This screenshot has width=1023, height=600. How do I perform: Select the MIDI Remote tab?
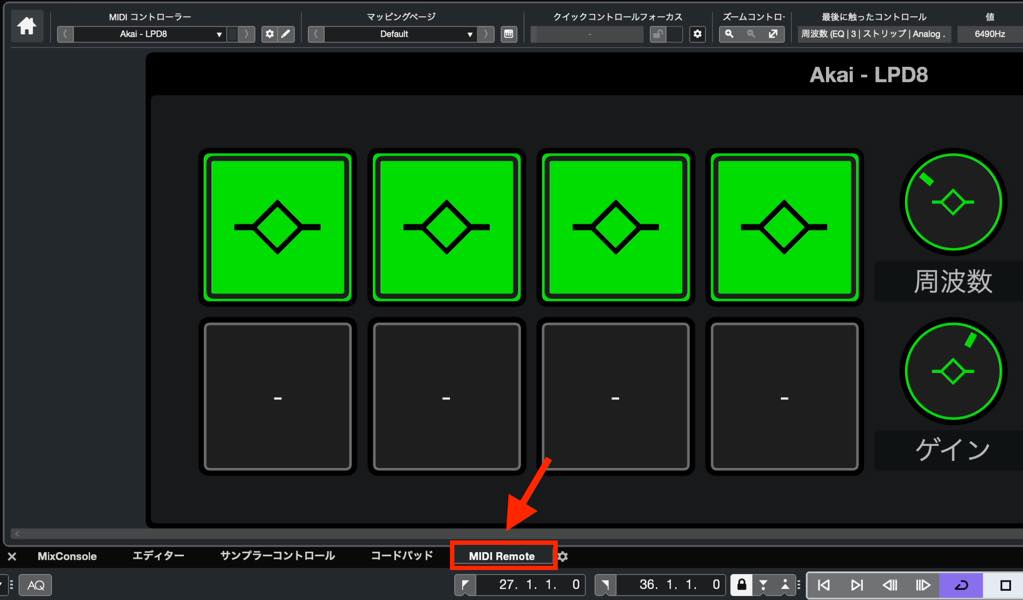click(502, 556)
